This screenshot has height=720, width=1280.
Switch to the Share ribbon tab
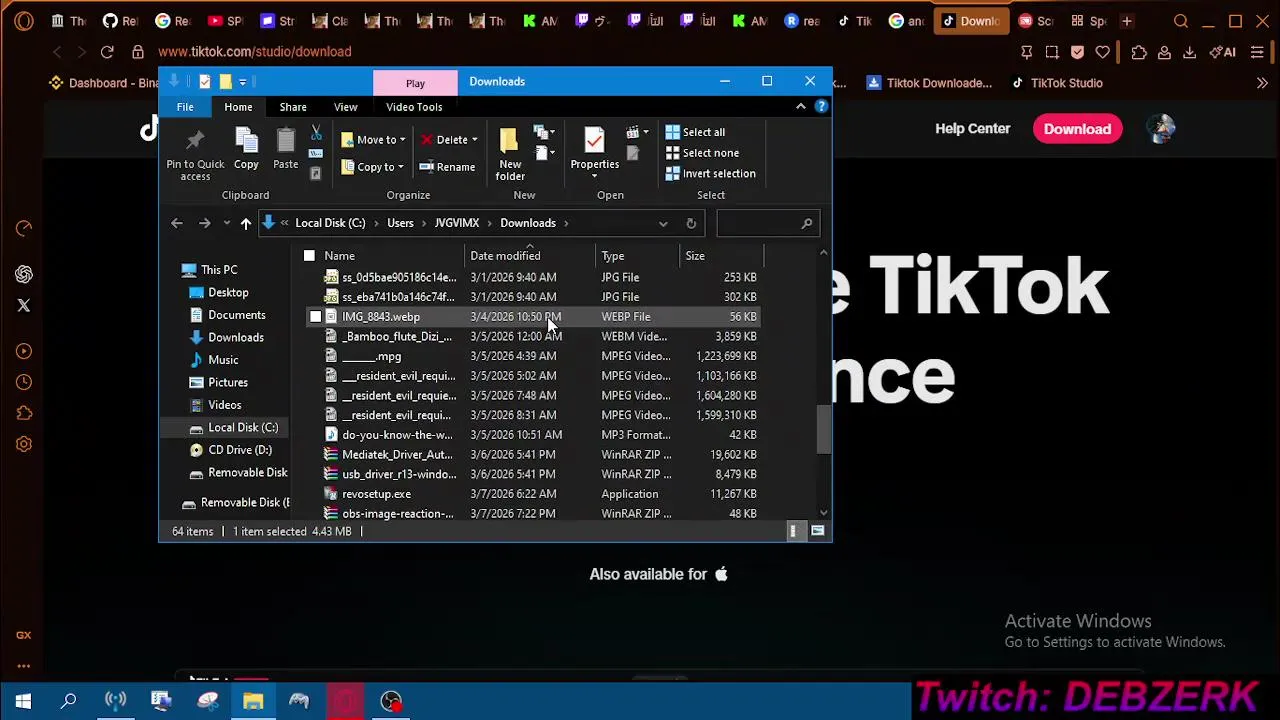[293, 107]
